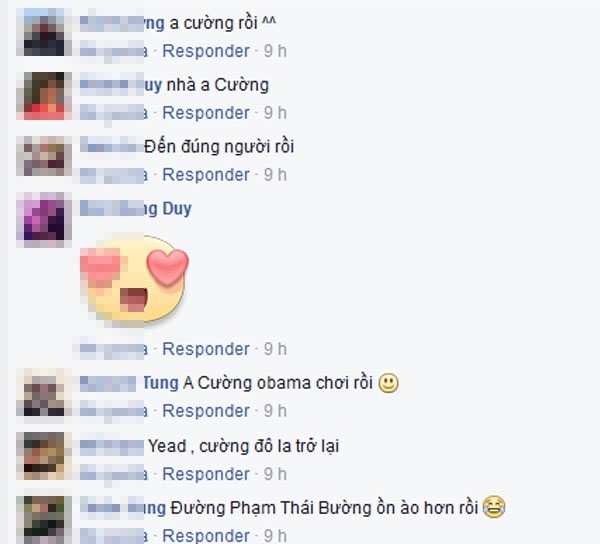Open the purple avatar beside the sticker comment
Screen dimensions: 600x544
44,220
